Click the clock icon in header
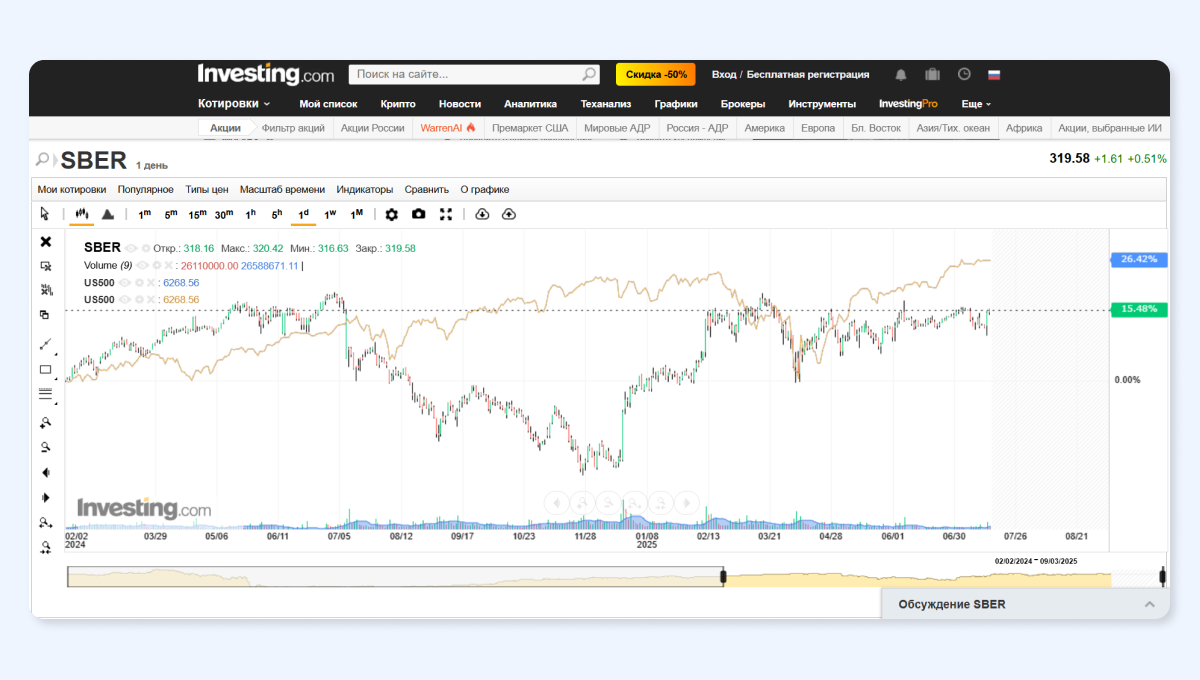The image size is (1200, 680). click(x=964, y=75)
